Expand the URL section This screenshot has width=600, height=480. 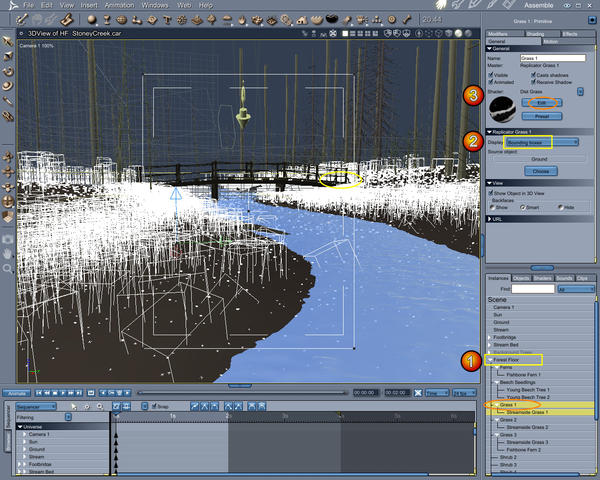point(489,219)
